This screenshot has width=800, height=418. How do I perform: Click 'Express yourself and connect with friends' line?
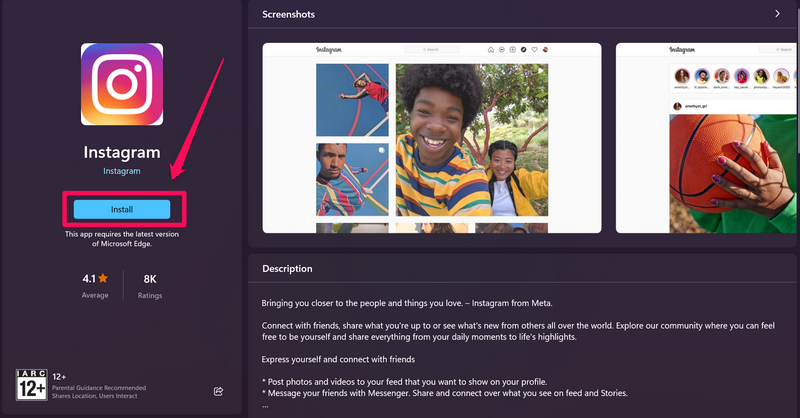tap(338, 359)
